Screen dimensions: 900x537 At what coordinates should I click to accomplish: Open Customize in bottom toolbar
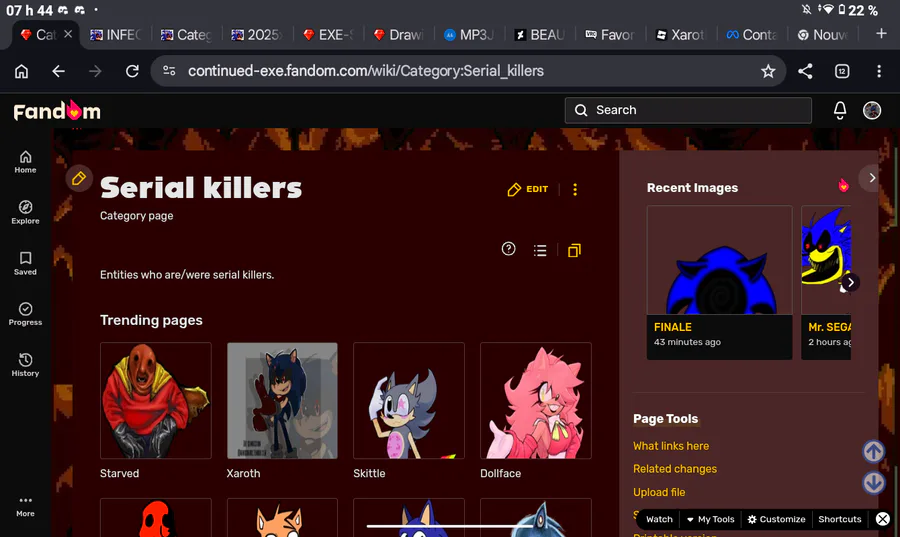pyautogui.click(x=776, y=519)
